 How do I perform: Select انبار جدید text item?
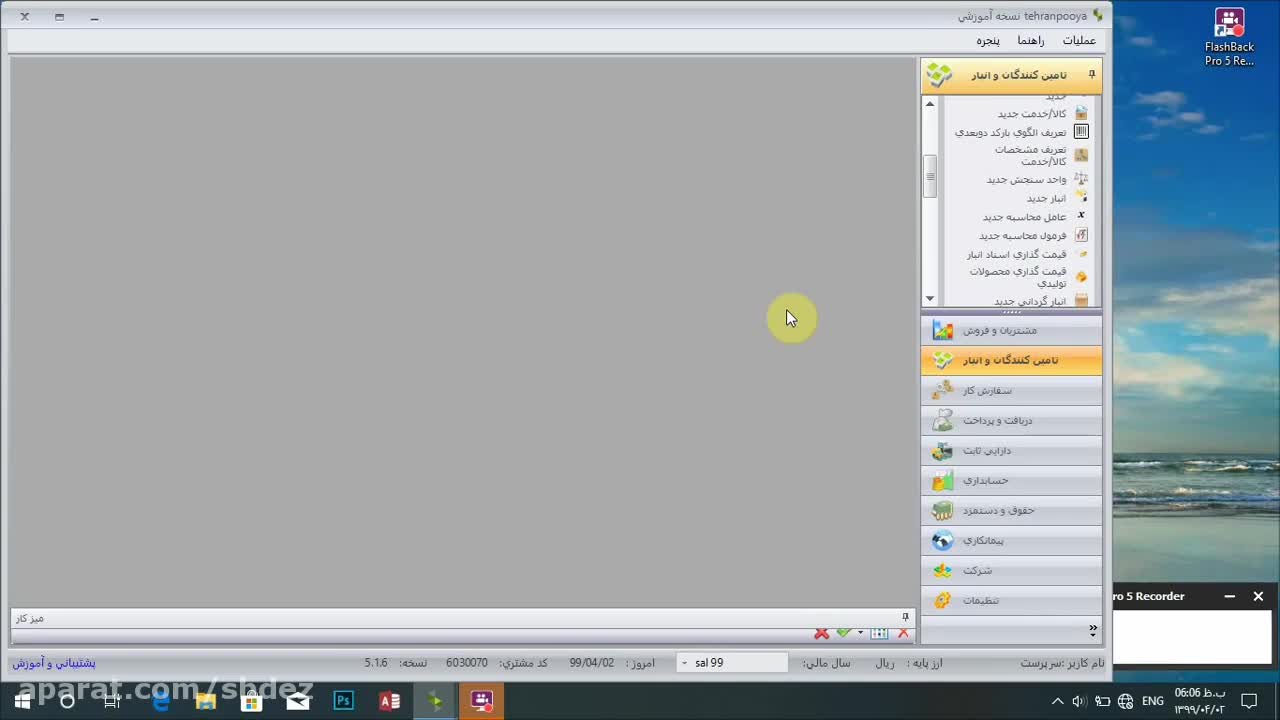pyautogui.click(x=1046, y=198)
